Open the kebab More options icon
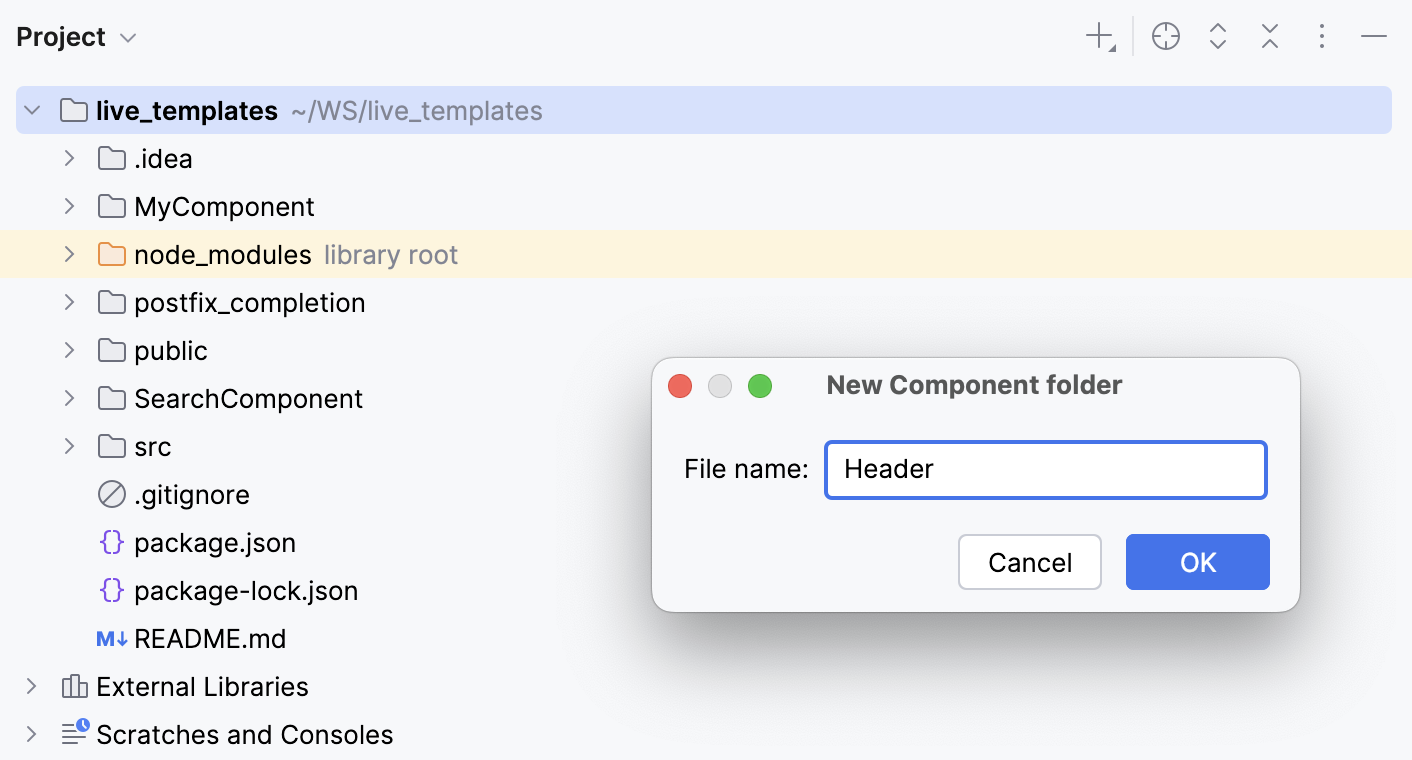The width and height of the screenshot is (1412, 760). tap(1321, 36)
